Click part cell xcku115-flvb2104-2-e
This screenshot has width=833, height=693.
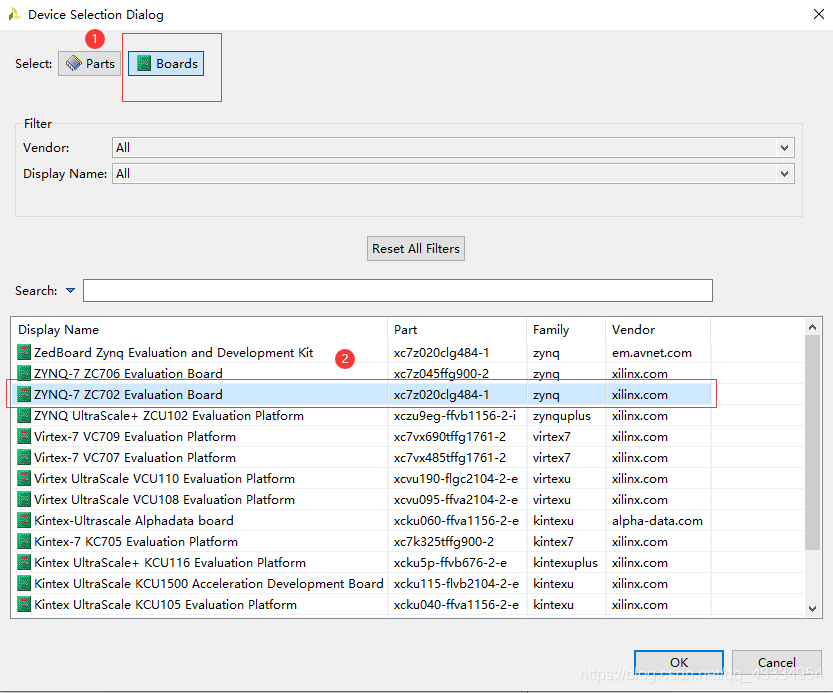point(456,583)
